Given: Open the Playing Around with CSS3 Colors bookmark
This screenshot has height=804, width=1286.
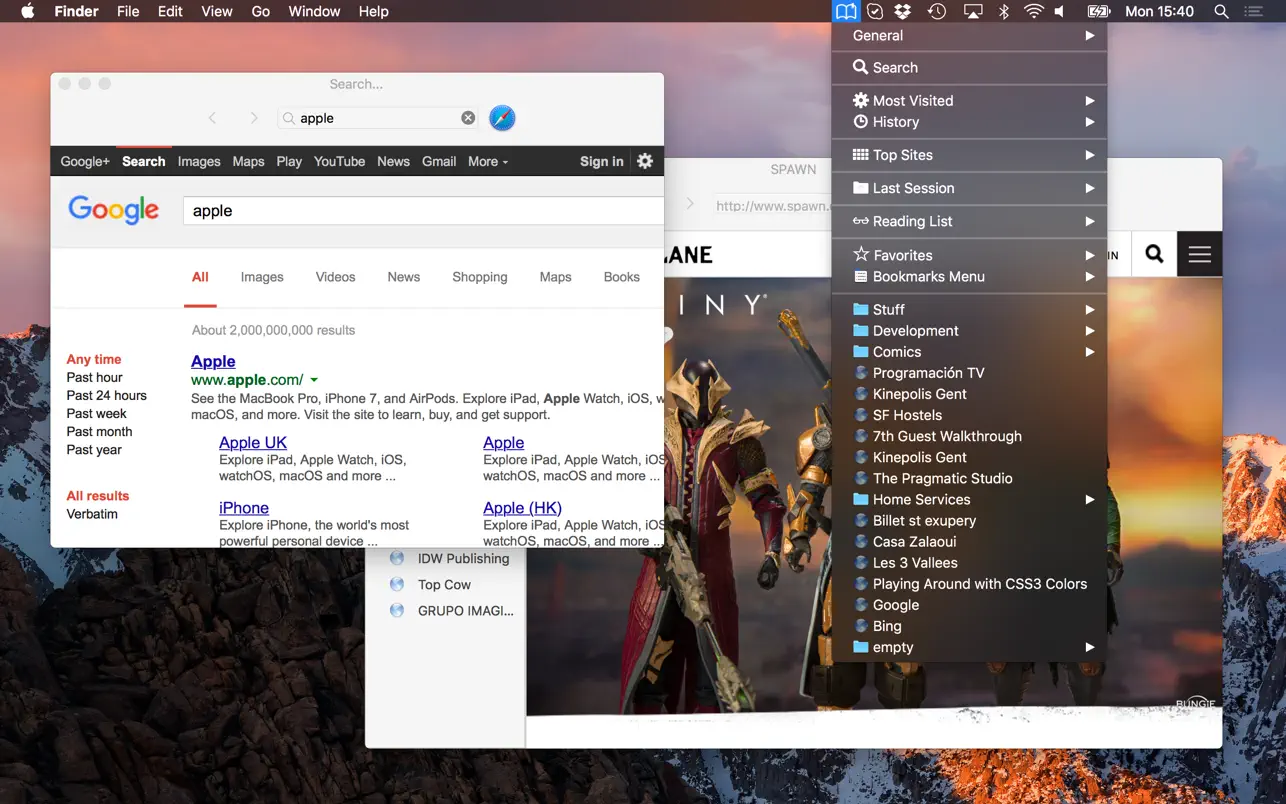Looking at the screenshot, I should coord(979,584).
